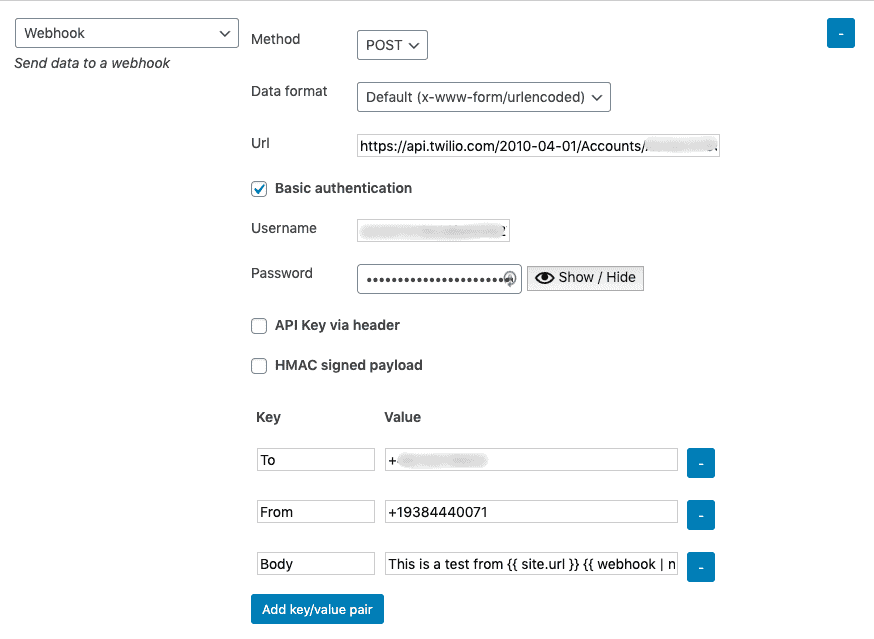The image size is (874, 639).
Task: Remove the 'Body' key/value pair row
Action: pos(700,567)
